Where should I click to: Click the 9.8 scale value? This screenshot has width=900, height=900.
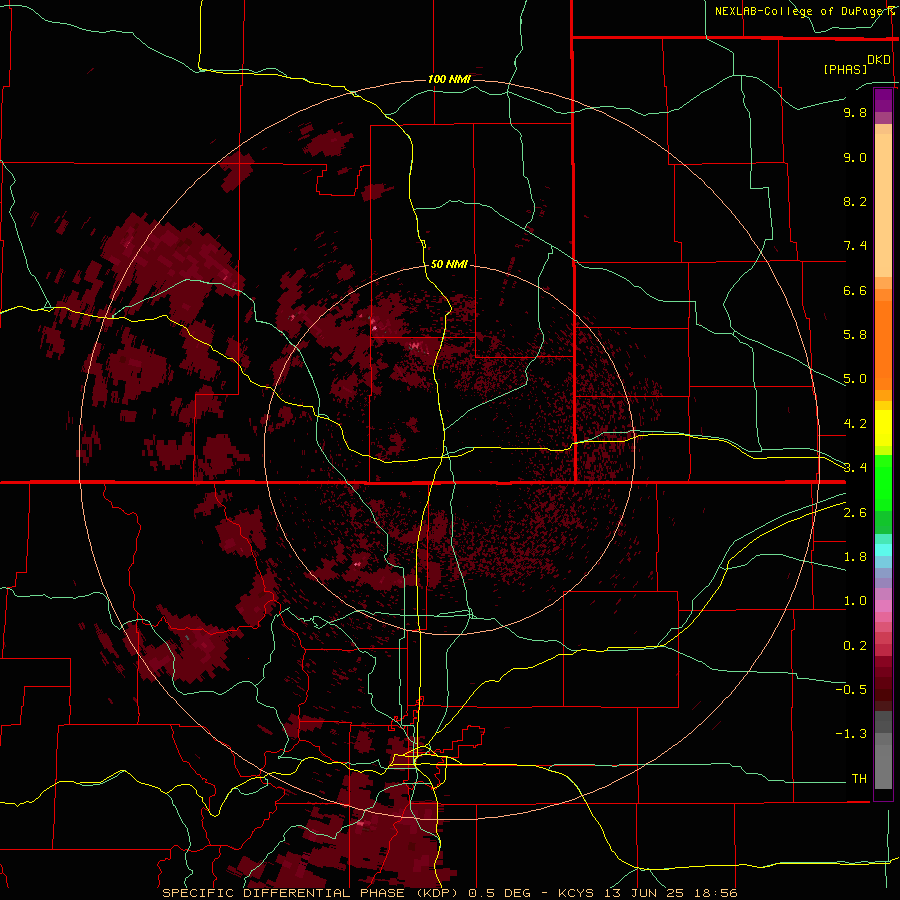coord(855,112)
